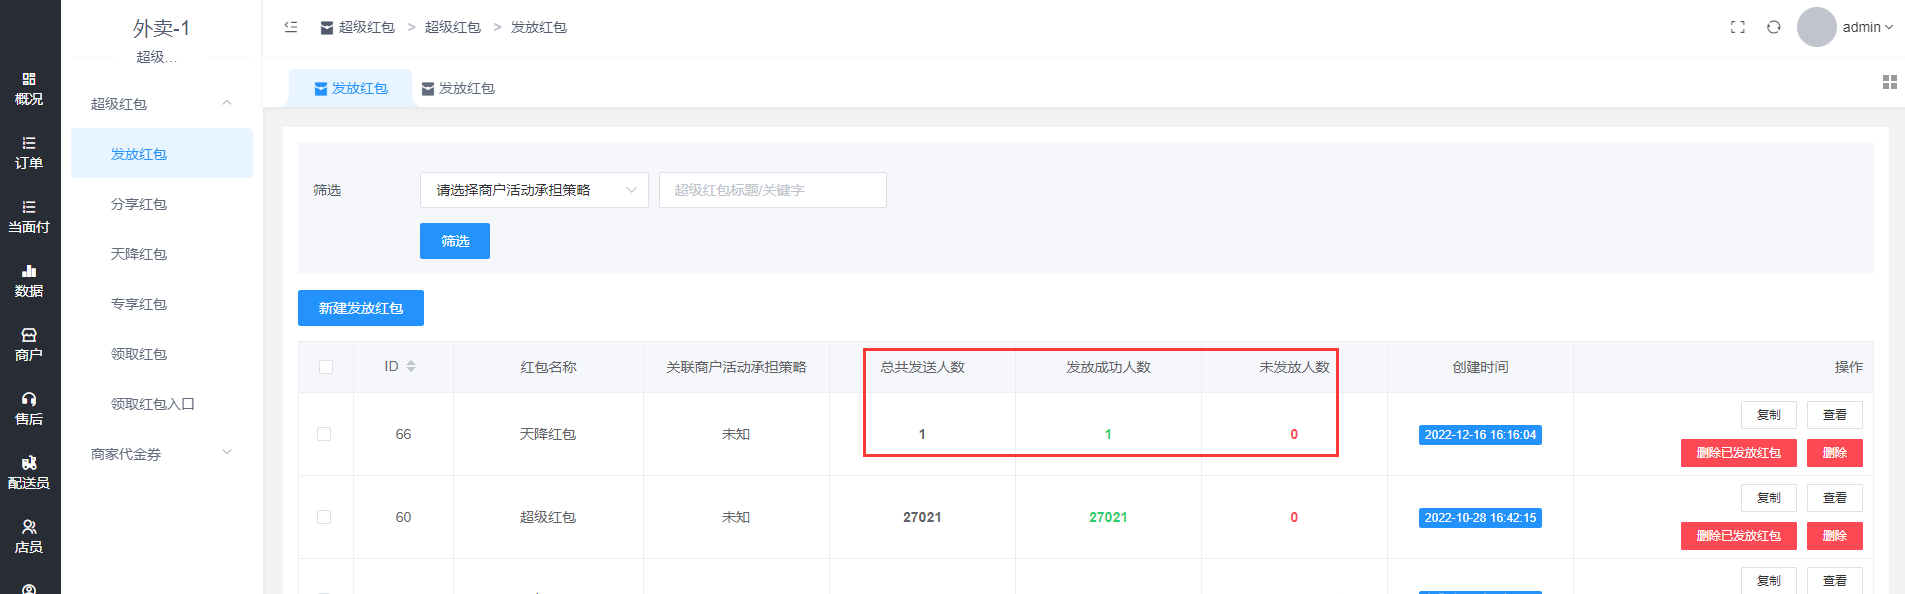
Task: Click the 外卖-1 store title
Action: [x=161, y=28]
